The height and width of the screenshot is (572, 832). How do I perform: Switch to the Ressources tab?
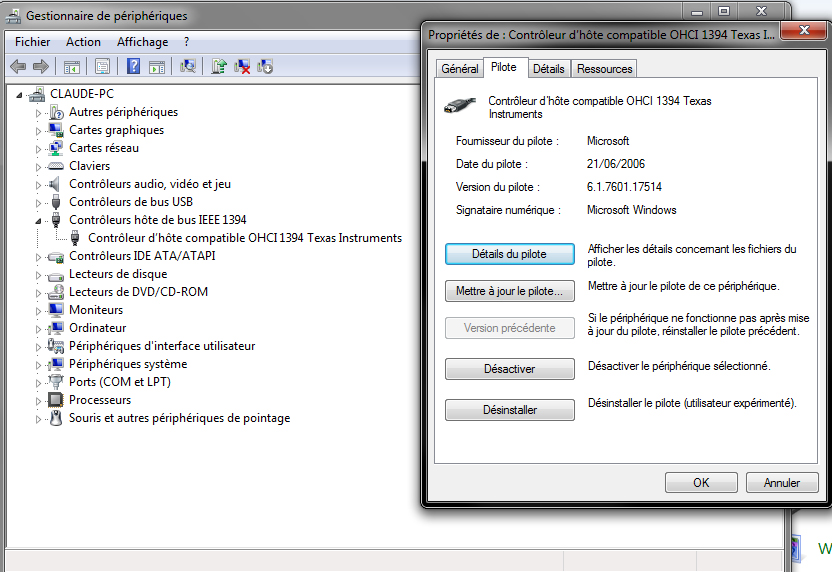(x=604, y=69)
